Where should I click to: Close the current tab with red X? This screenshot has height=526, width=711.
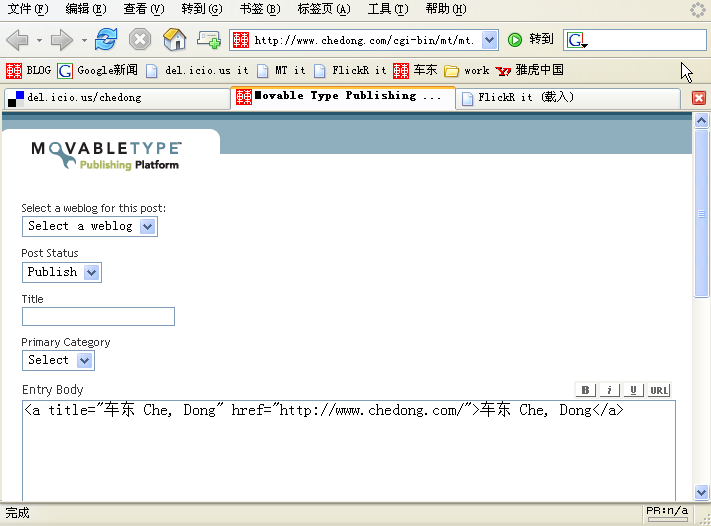coord(699,97)
